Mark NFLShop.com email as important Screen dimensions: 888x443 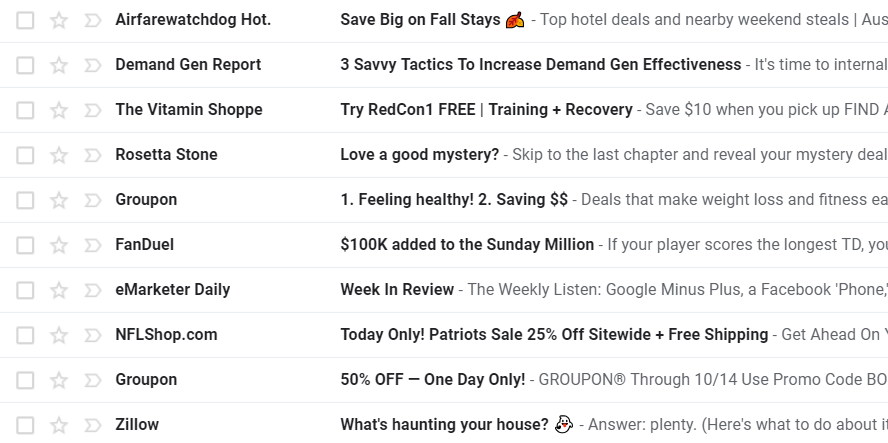pos(92,335)
